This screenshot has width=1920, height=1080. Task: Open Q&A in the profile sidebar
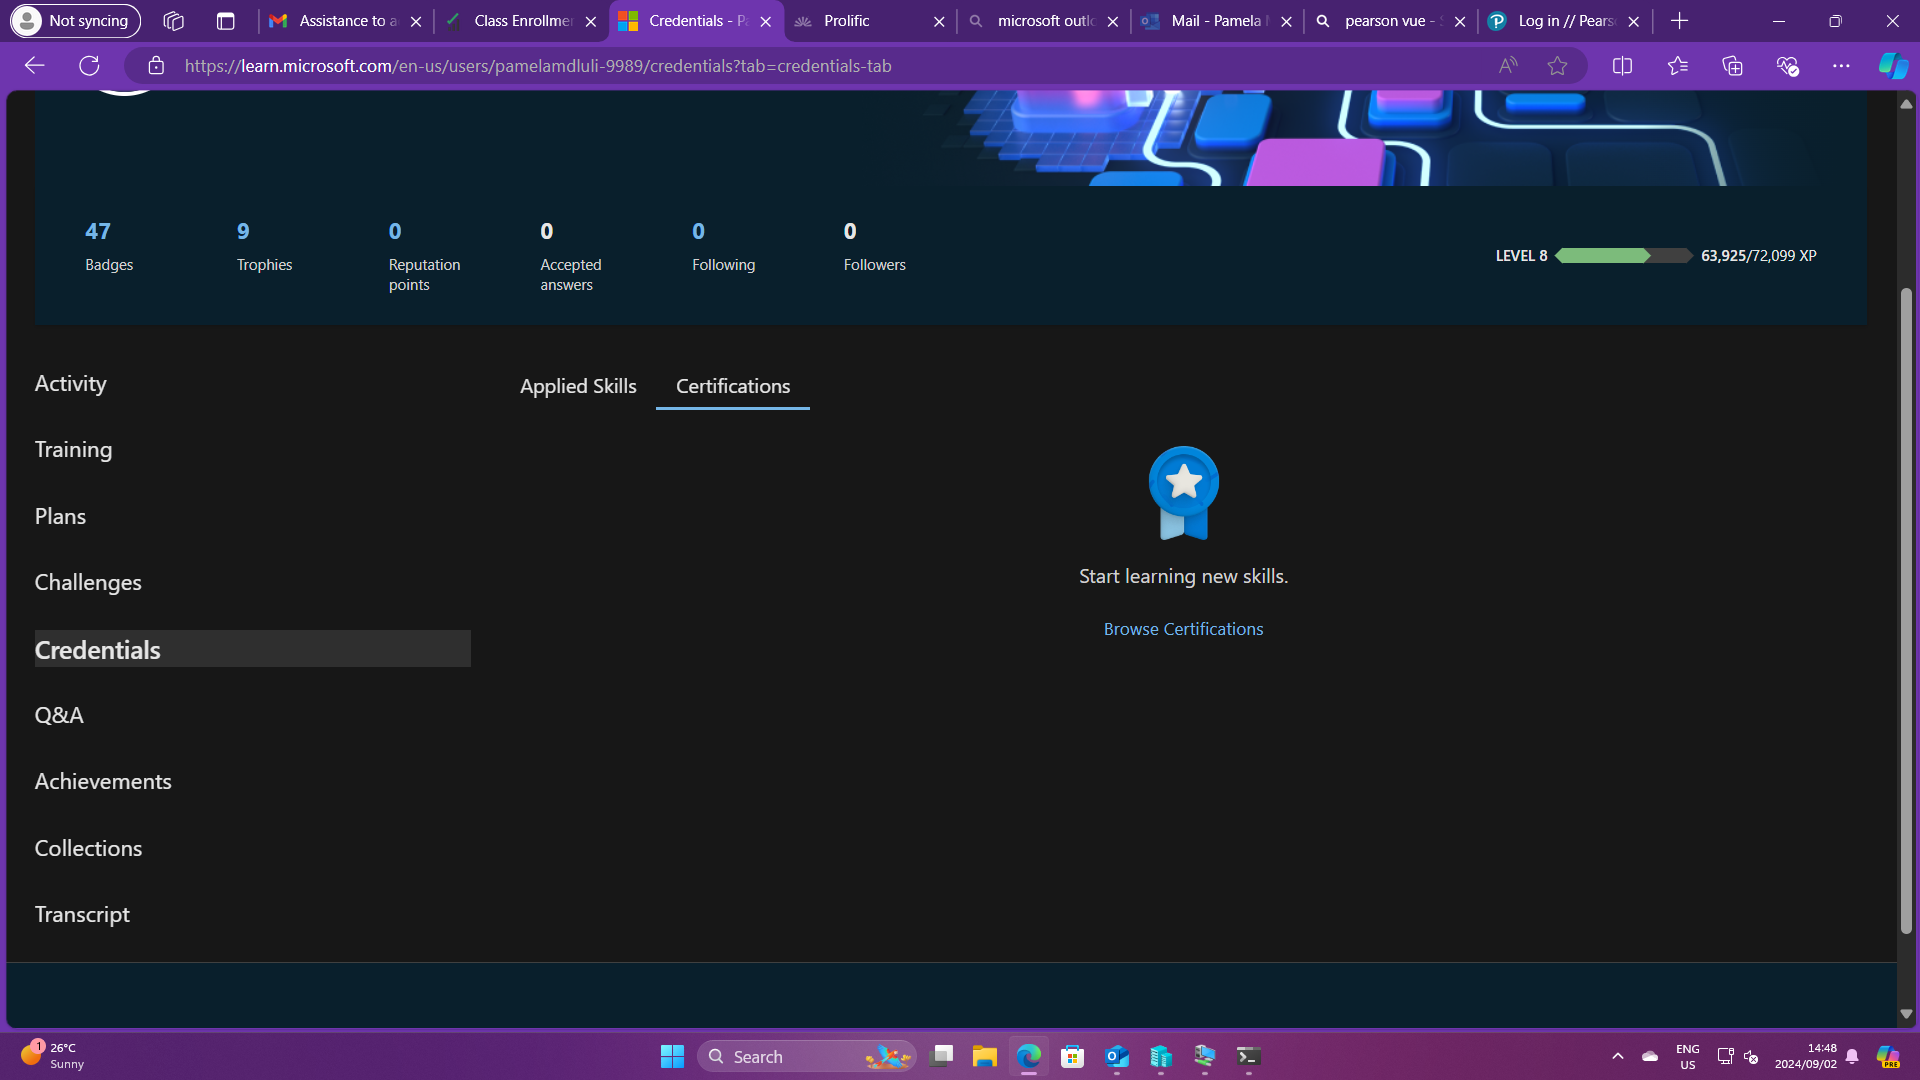pyautogui.click(x=59, y=716)
